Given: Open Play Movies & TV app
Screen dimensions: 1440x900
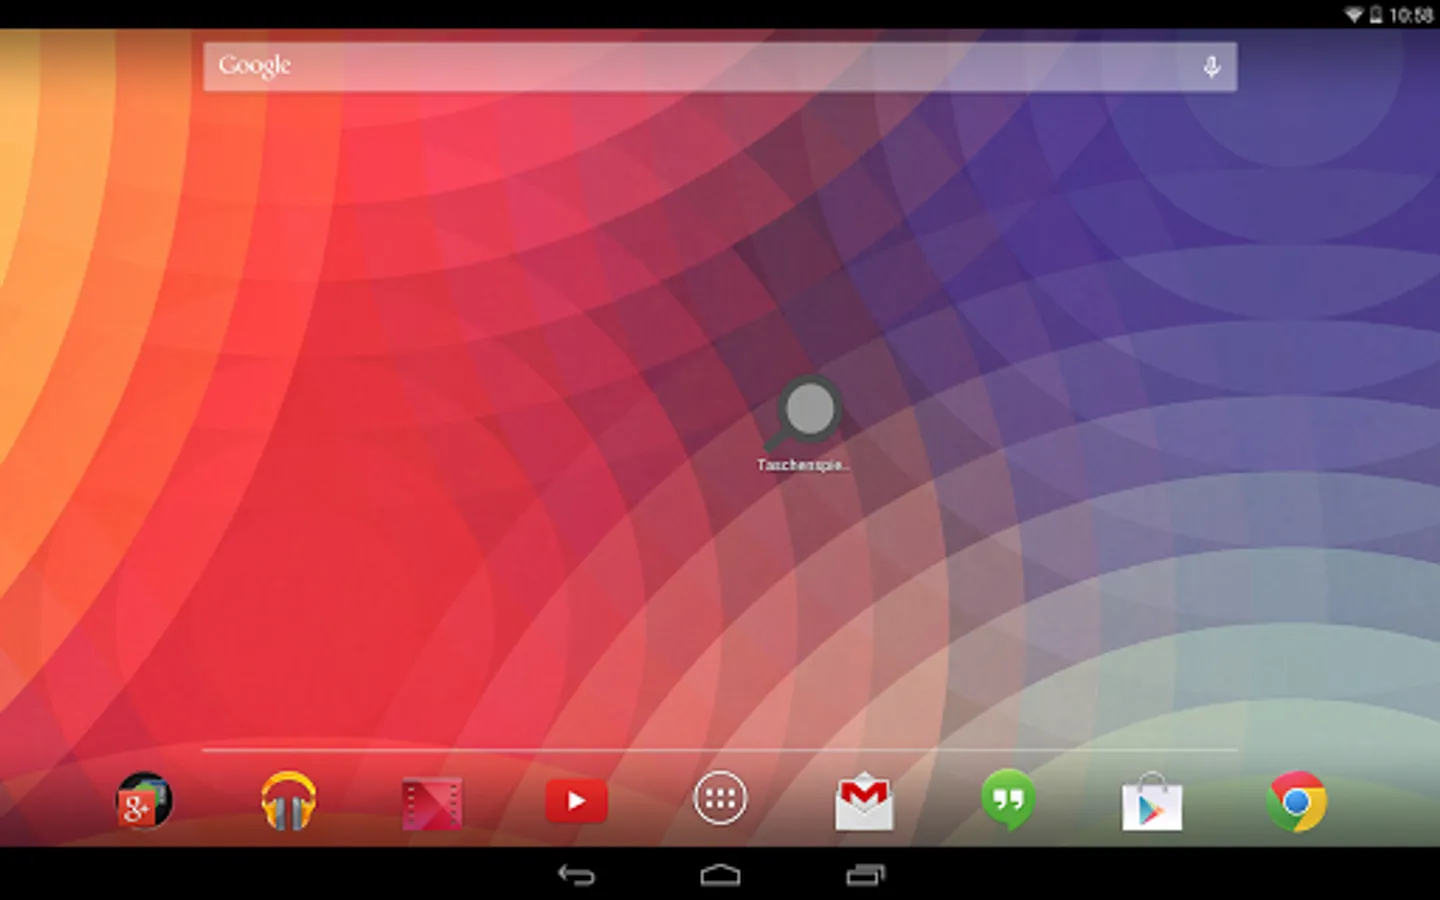Looking at the screenshot, I should click(432, 802).
